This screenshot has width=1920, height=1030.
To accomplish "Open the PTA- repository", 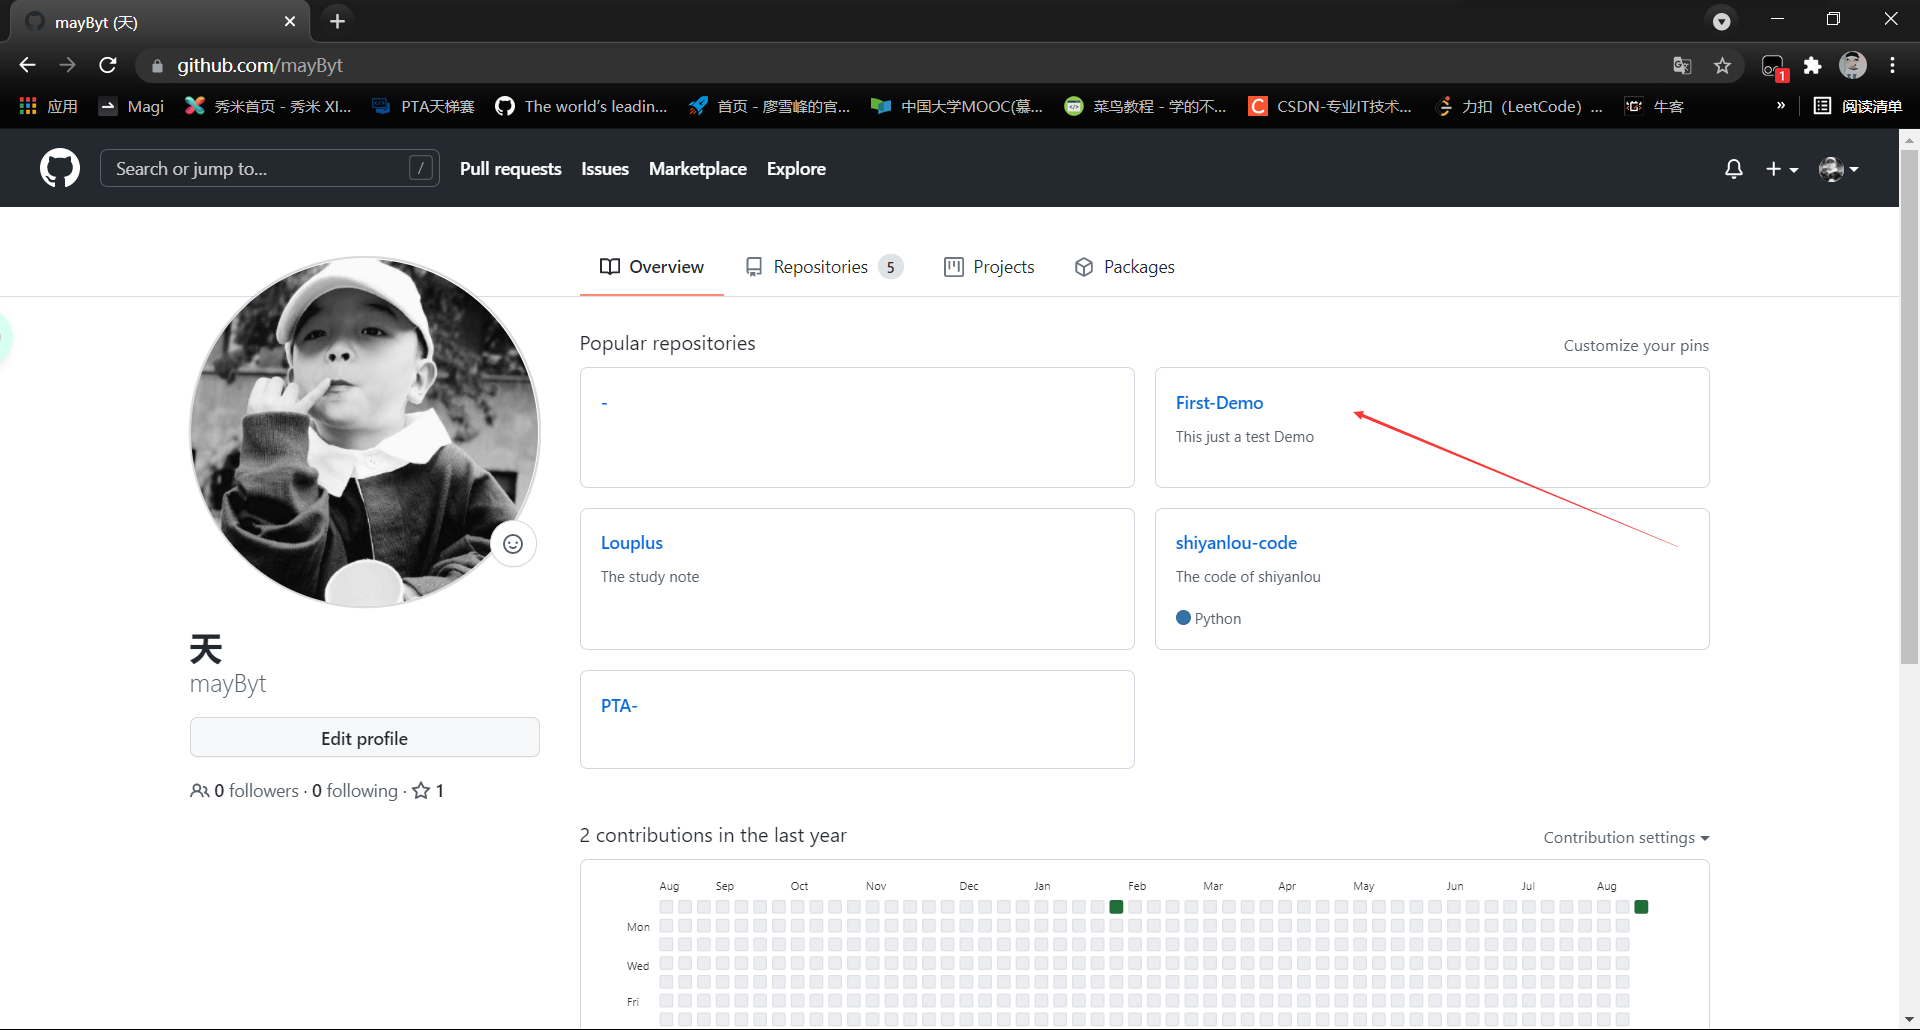I will (x=618, y=706).
